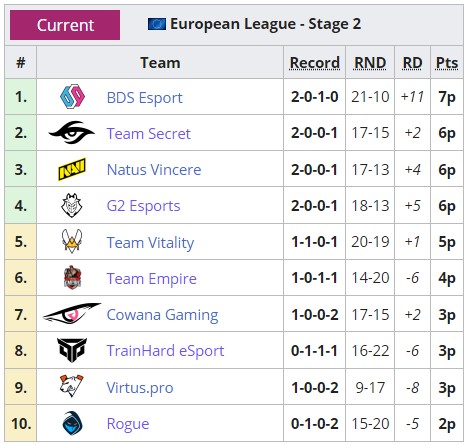Open the BDS Esport team link

tap(144, 98)
